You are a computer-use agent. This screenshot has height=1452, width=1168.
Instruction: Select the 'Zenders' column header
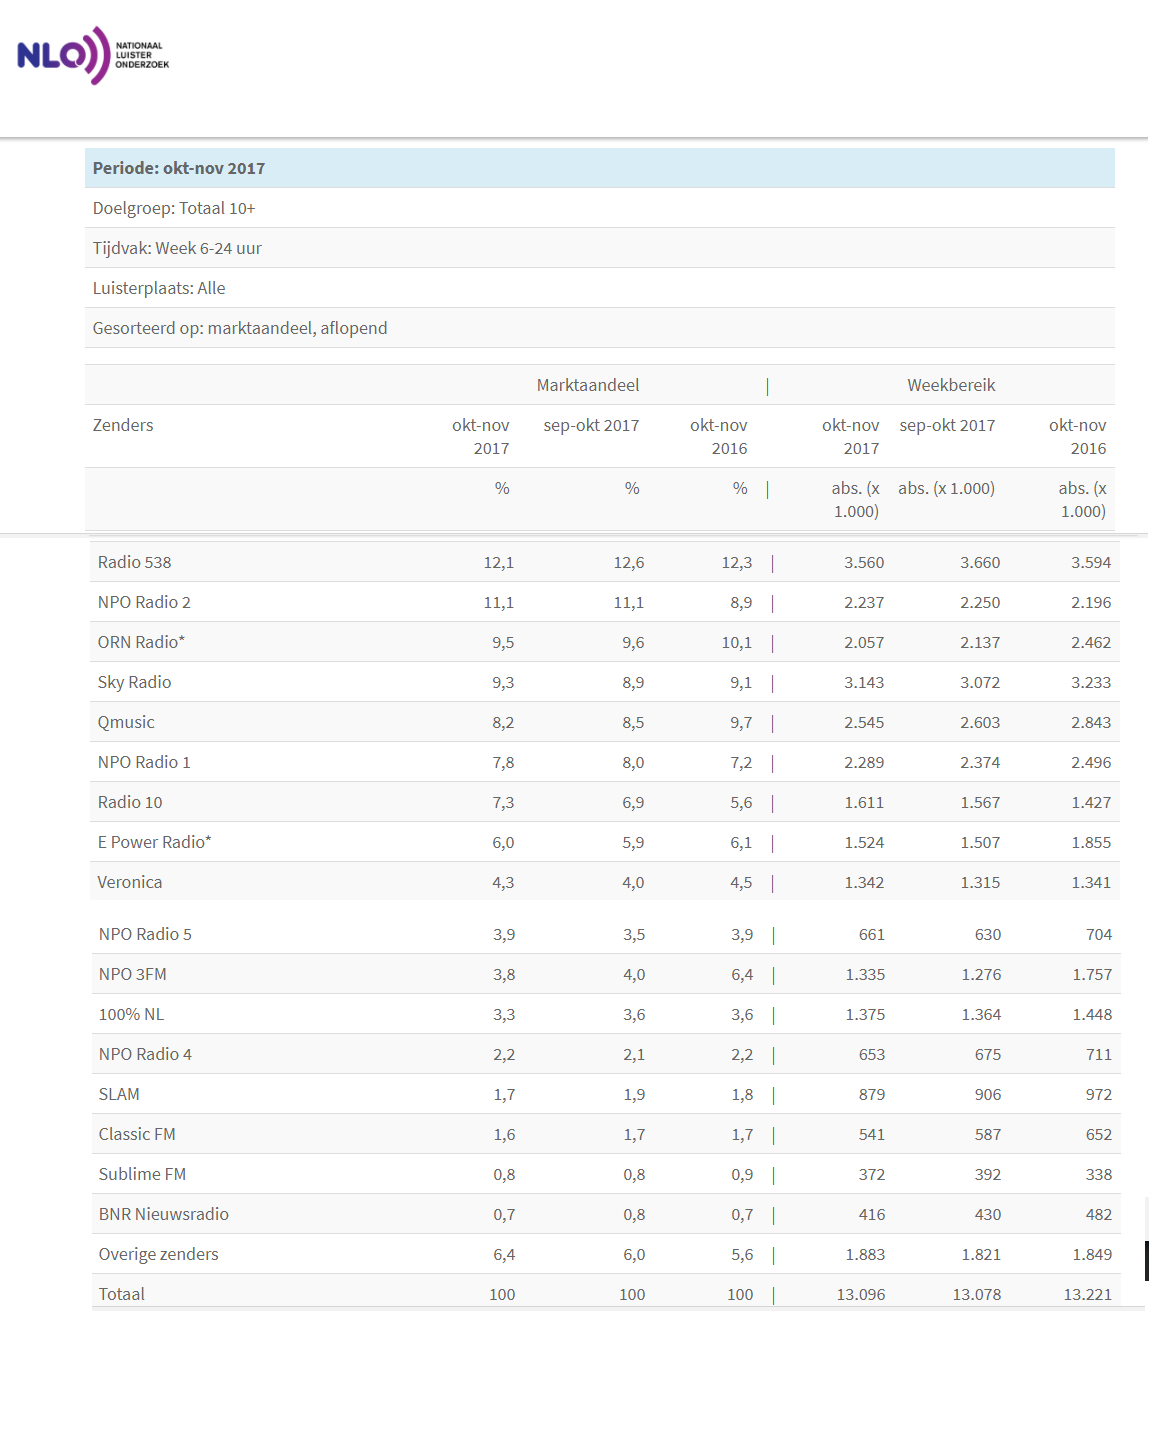pyautogui.click(x=123, y=425)
